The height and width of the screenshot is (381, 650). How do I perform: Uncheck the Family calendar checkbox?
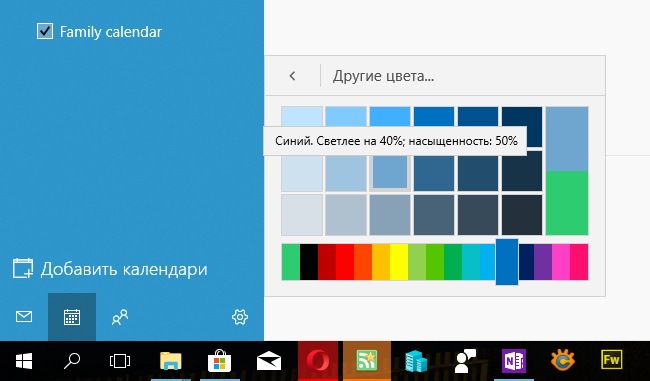click(45, 31)
